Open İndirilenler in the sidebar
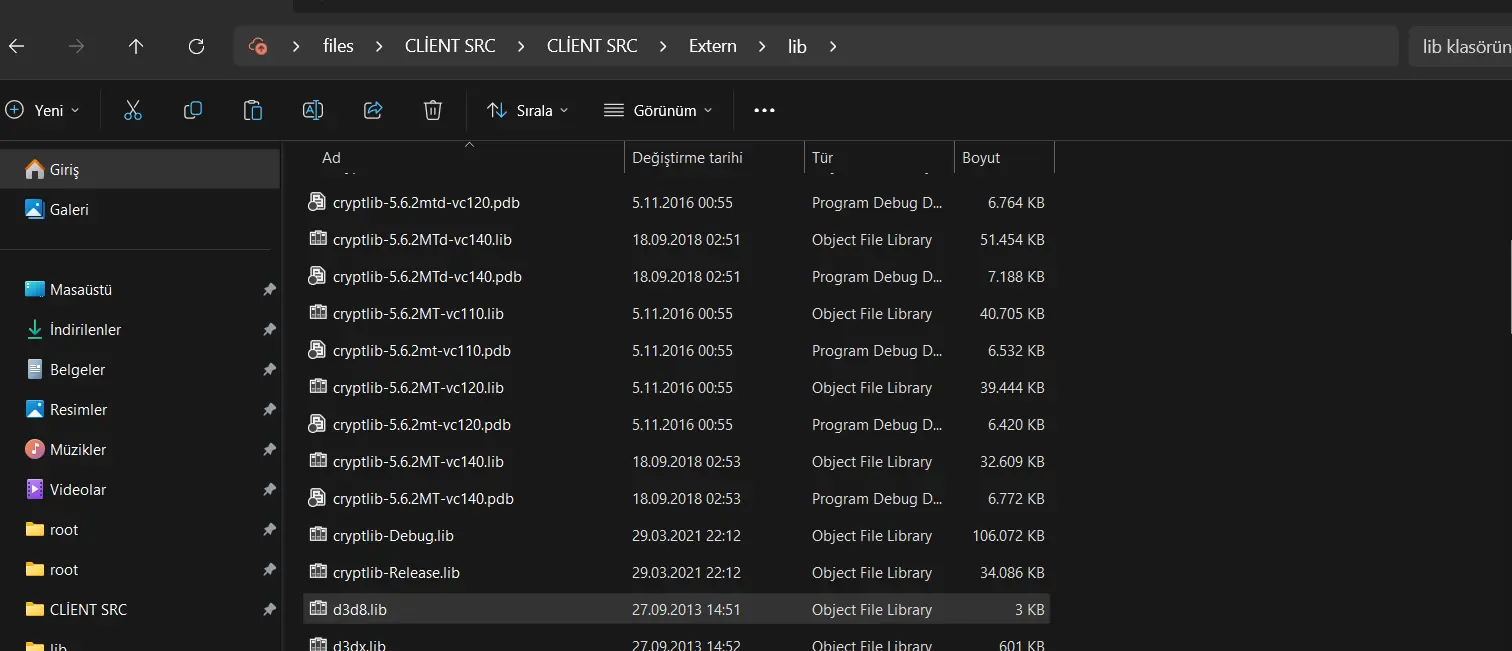 point(85,330)
